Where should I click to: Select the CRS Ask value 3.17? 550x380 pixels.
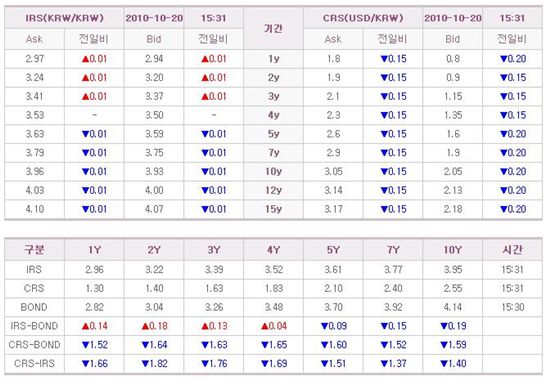click(x=333, y=209)
